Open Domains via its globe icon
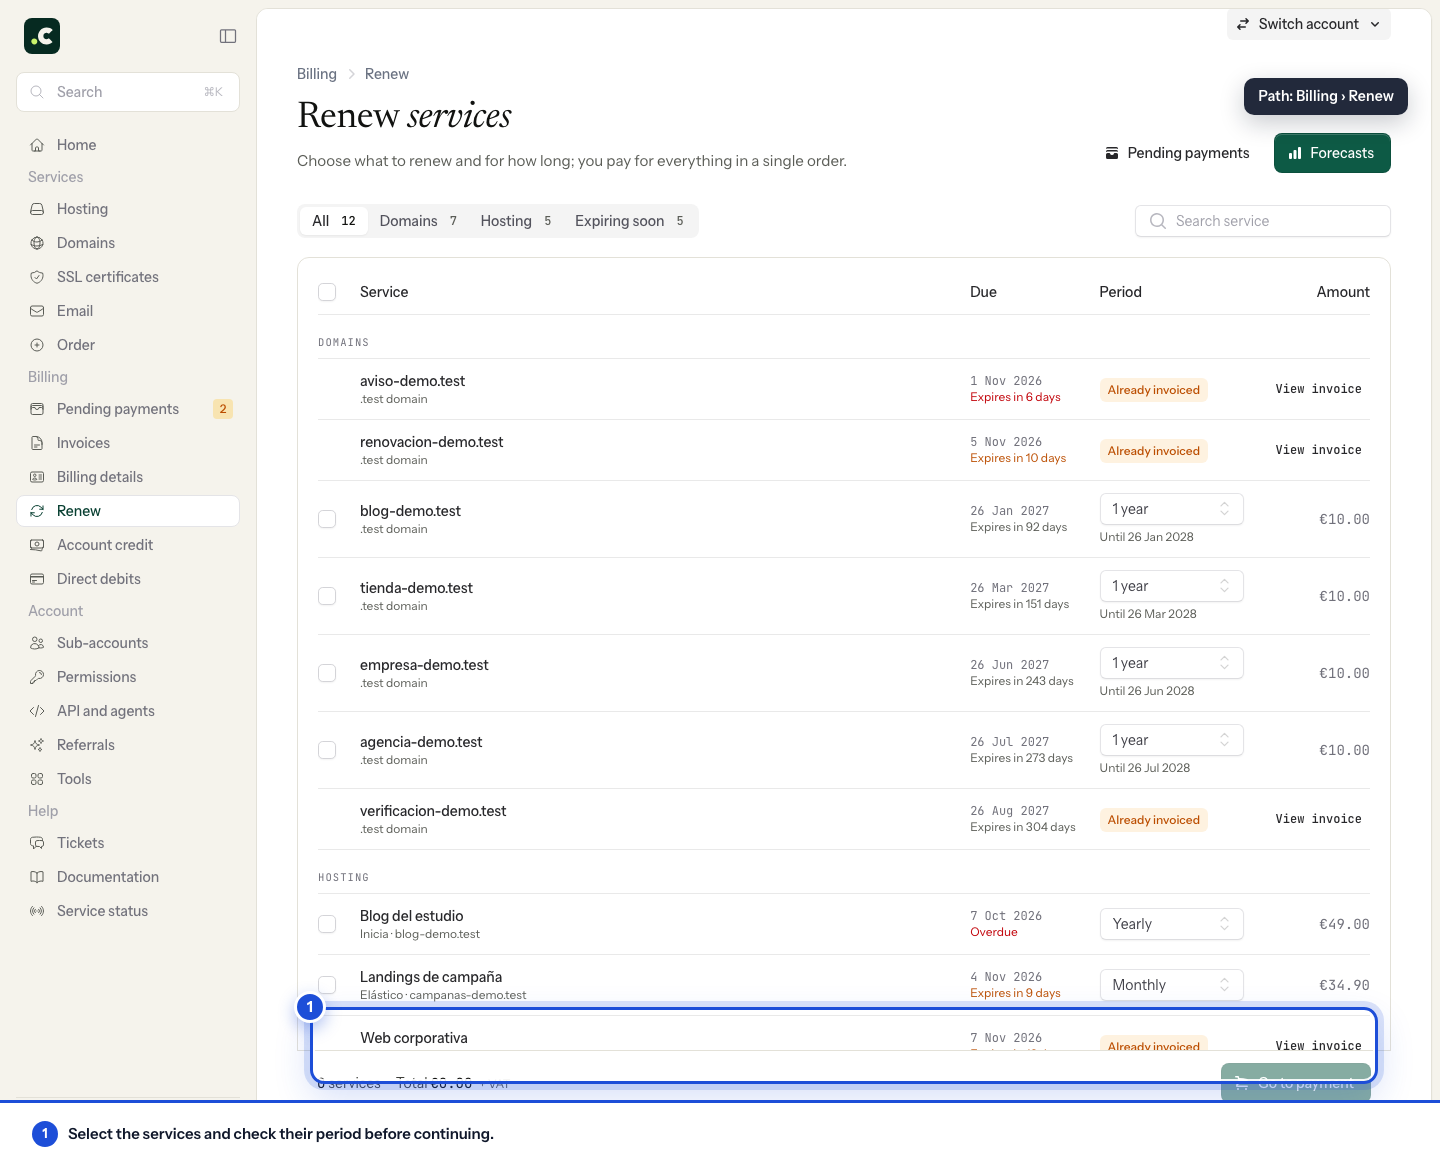The height and width of the screenshot is (1164, 1440). [37, 243]
